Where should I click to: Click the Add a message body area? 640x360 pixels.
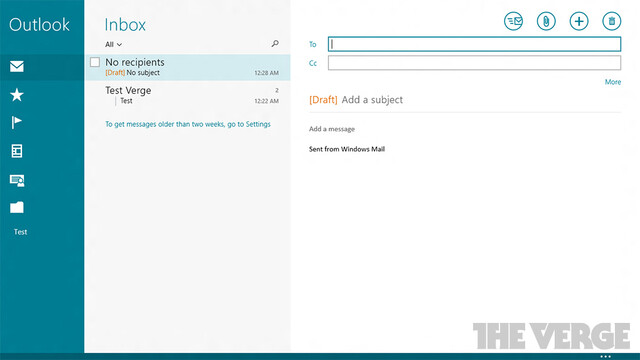(x=332, y=129)
